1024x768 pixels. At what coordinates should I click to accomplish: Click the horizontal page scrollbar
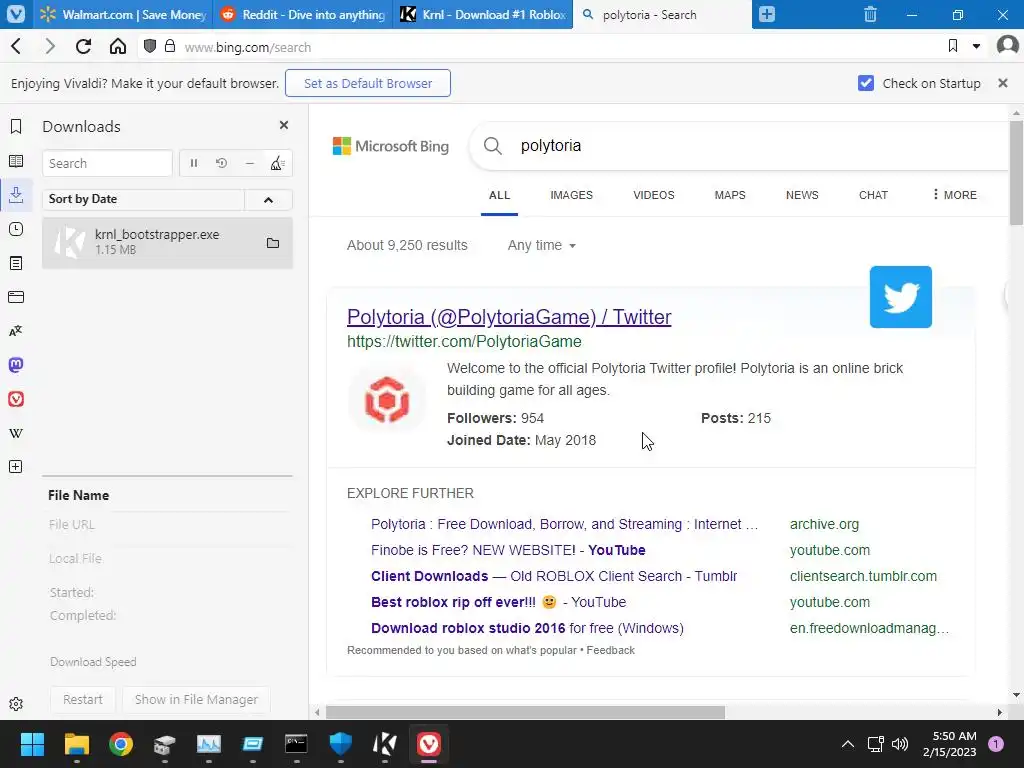pyautogui.click(x=525, y=712)
